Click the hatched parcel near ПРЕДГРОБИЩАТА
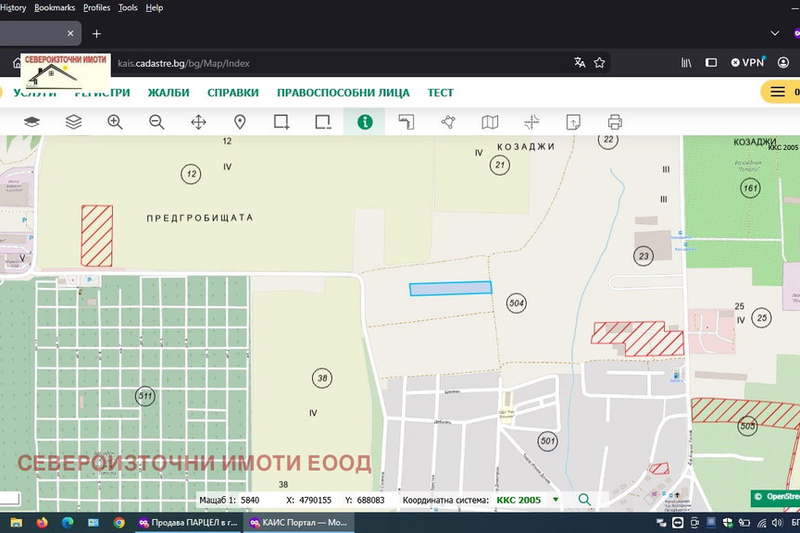800x533 pixels. click(97, 236)
